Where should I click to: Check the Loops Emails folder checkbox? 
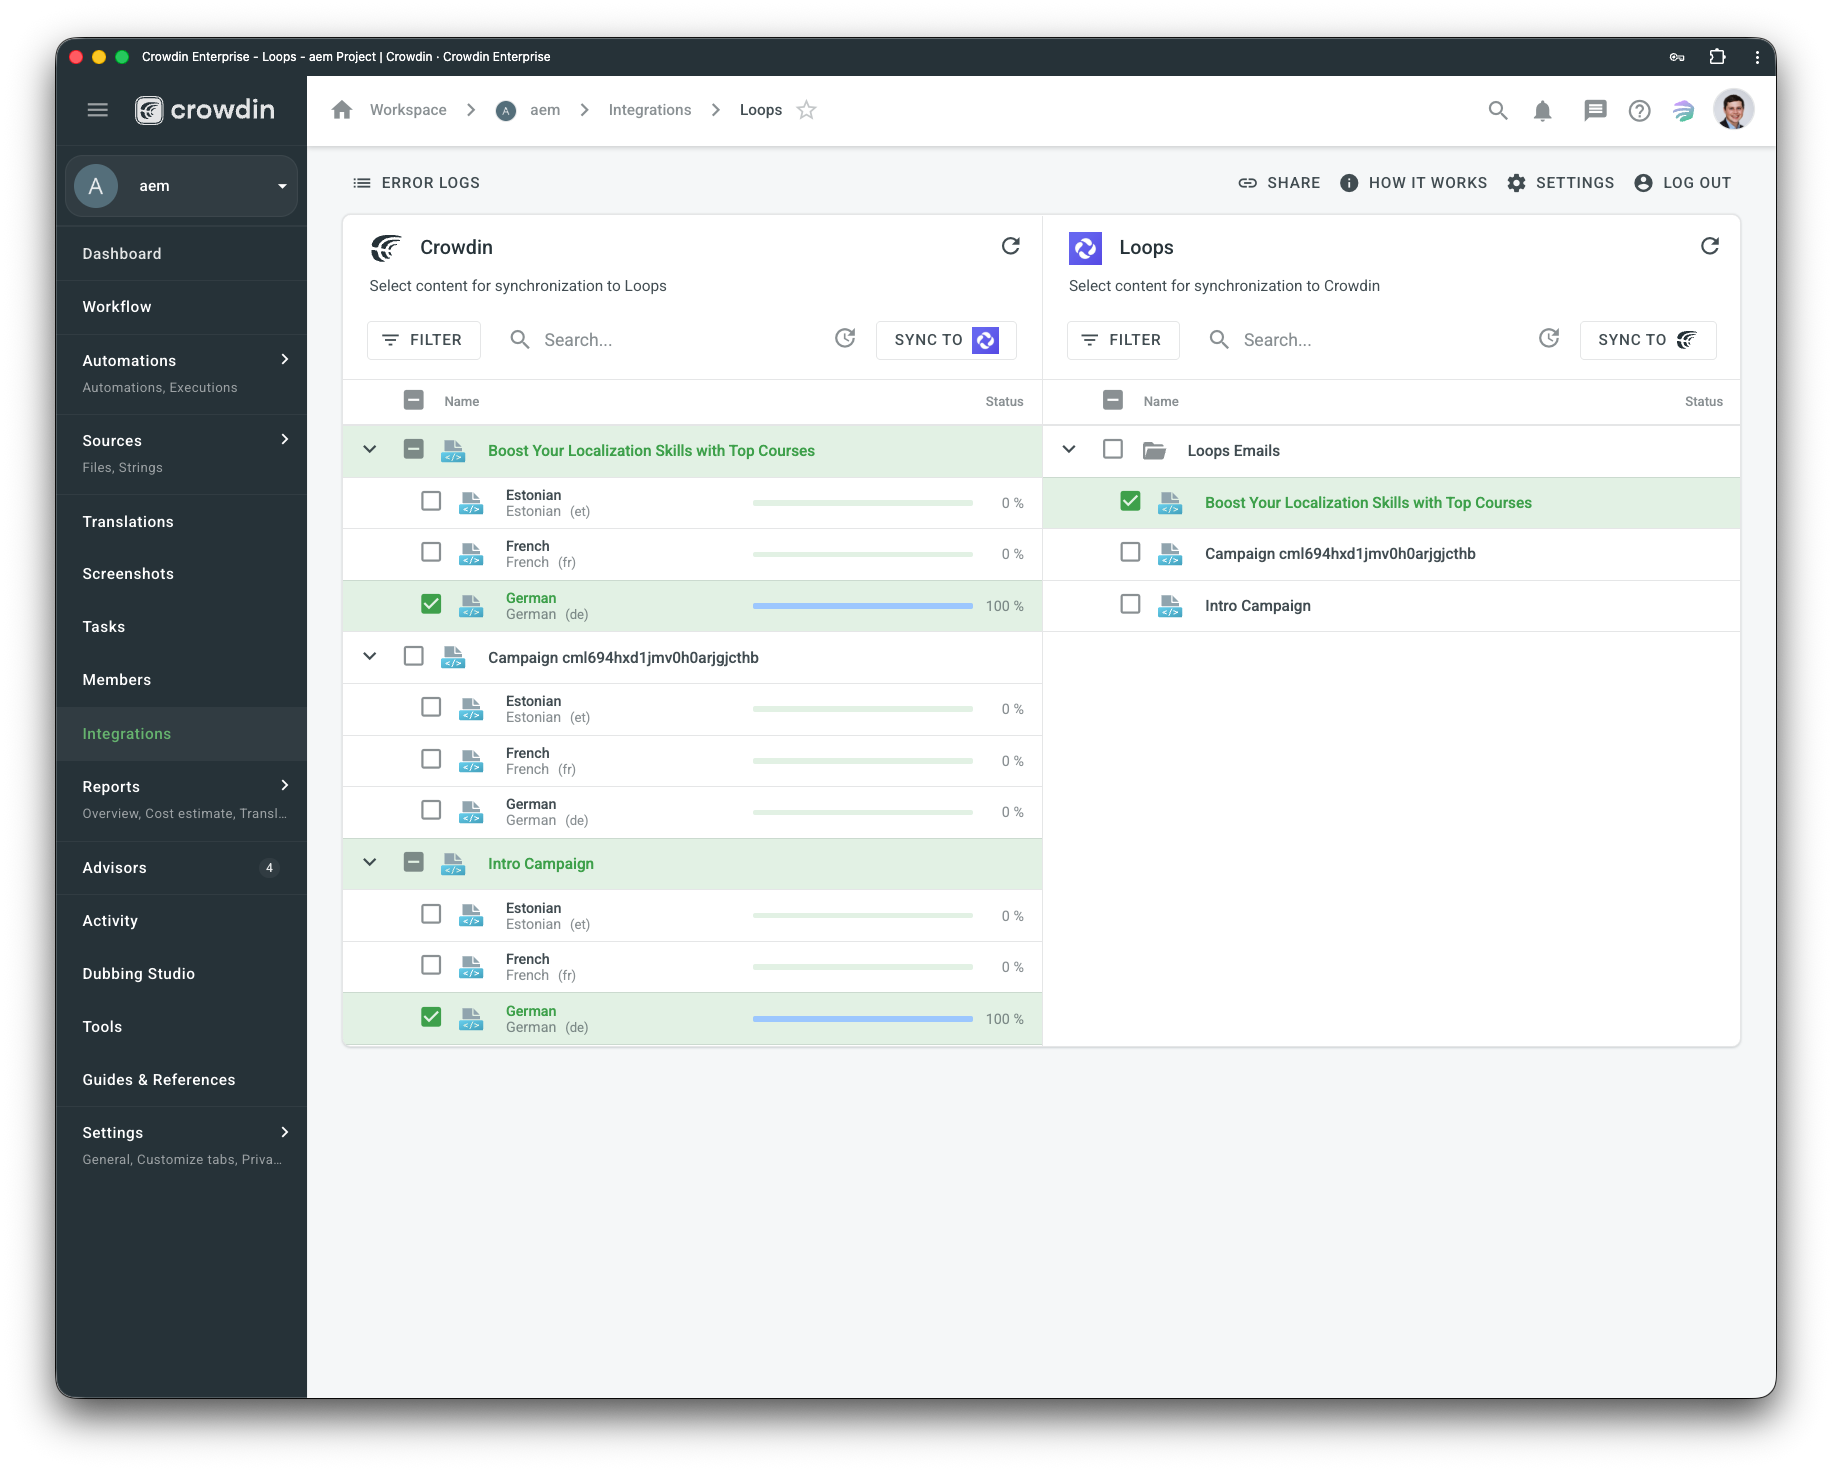(x=1112, y=449)
